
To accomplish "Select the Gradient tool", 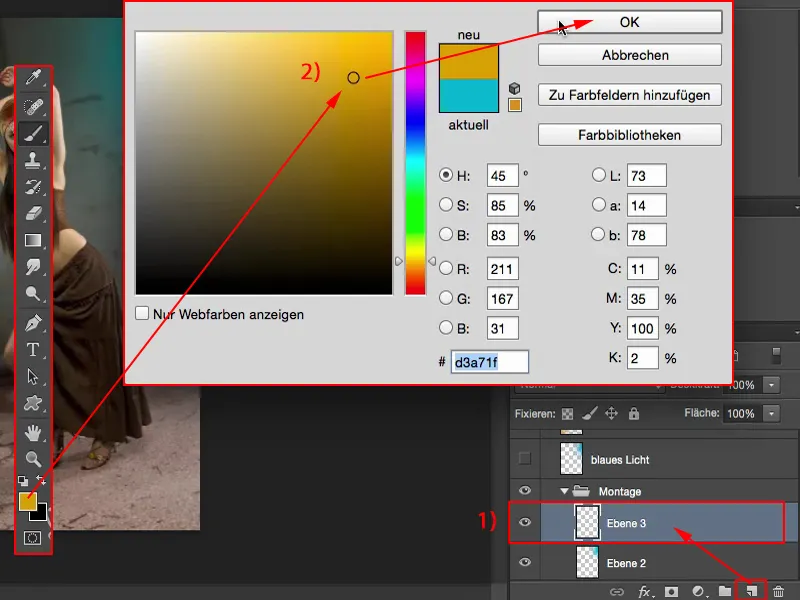I will tap(33, 240).
